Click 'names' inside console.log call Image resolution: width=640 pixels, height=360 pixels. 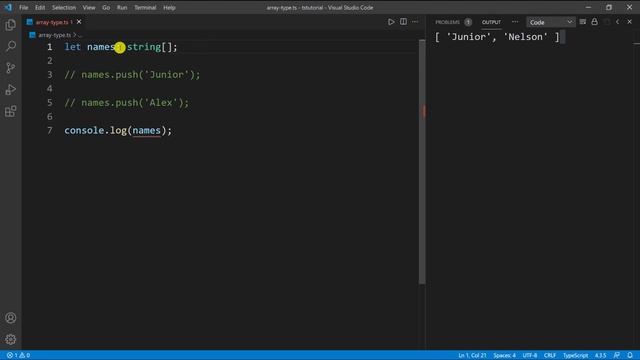(x=147, y=131)
